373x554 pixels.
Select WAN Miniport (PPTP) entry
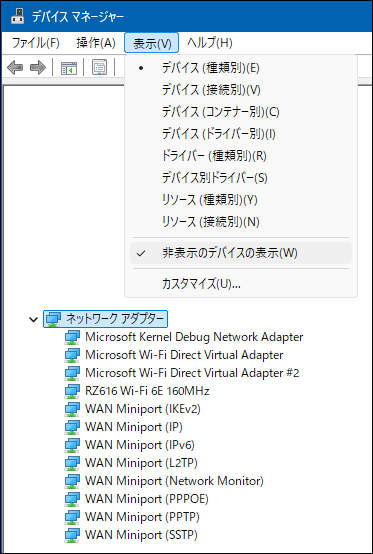142,517
